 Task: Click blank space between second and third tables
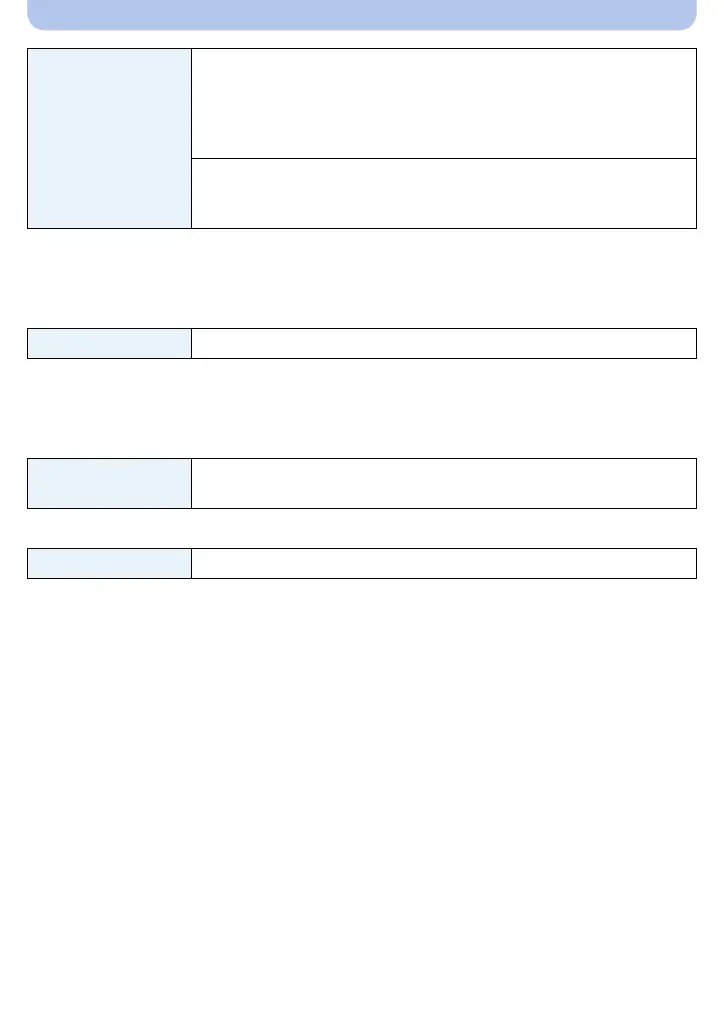[361, 409]
